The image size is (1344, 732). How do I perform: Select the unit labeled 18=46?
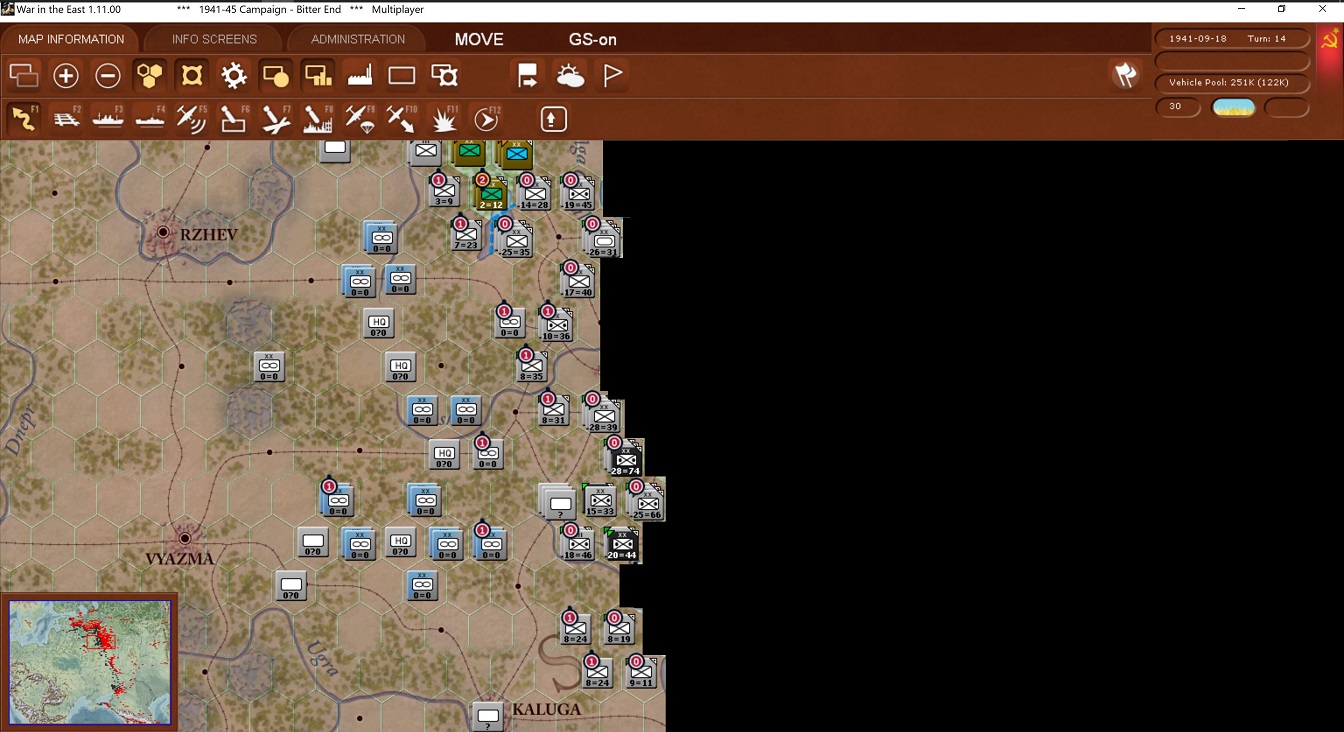pyautogui.click(x=578, y=544)
